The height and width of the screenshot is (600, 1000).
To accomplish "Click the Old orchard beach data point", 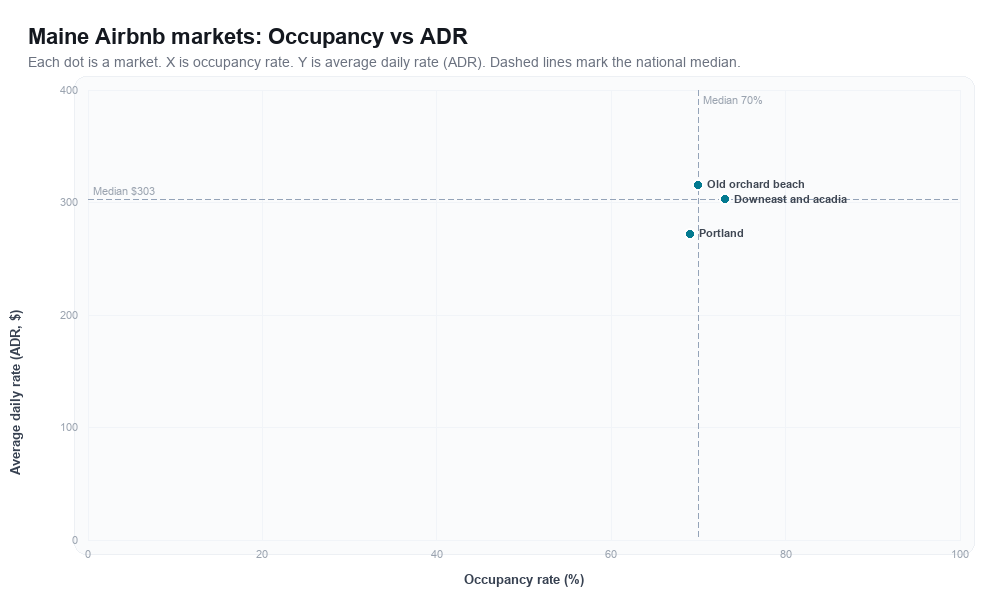I will tap(698, 185).
